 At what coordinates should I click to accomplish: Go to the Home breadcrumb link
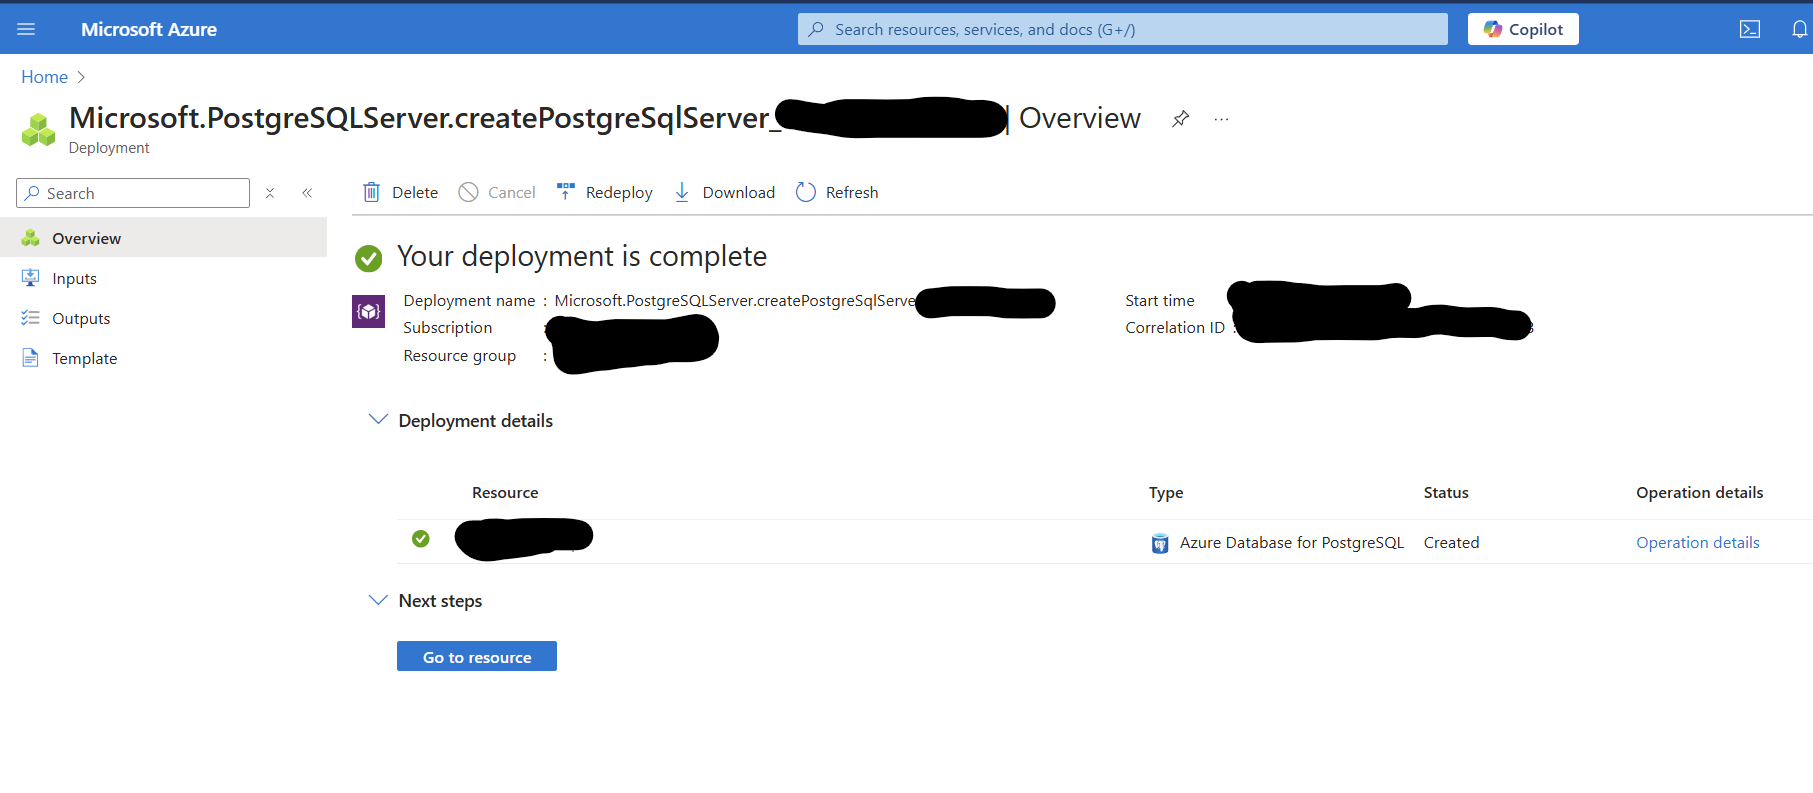[45, 77]
